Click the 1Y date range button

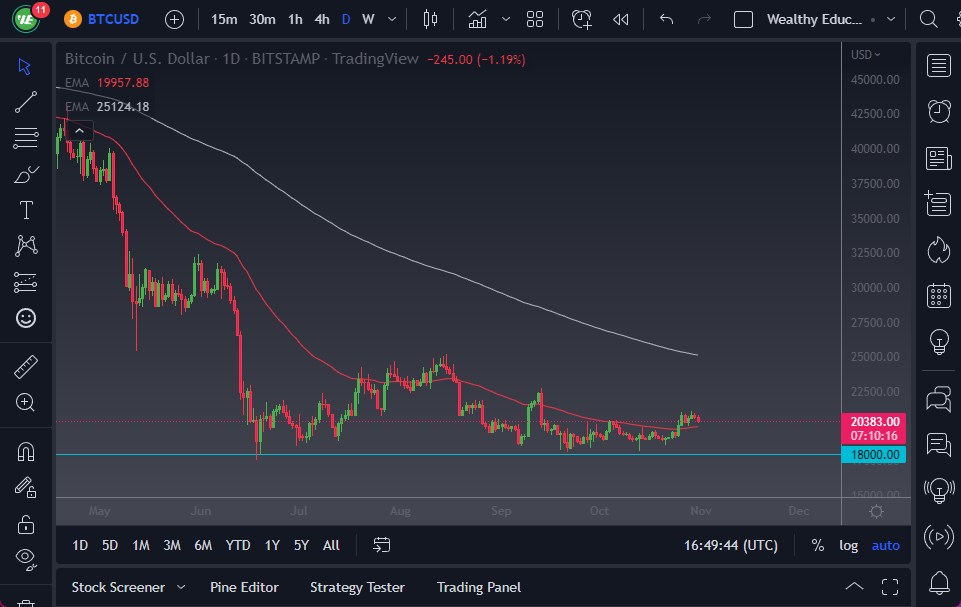tap(271, 545)
